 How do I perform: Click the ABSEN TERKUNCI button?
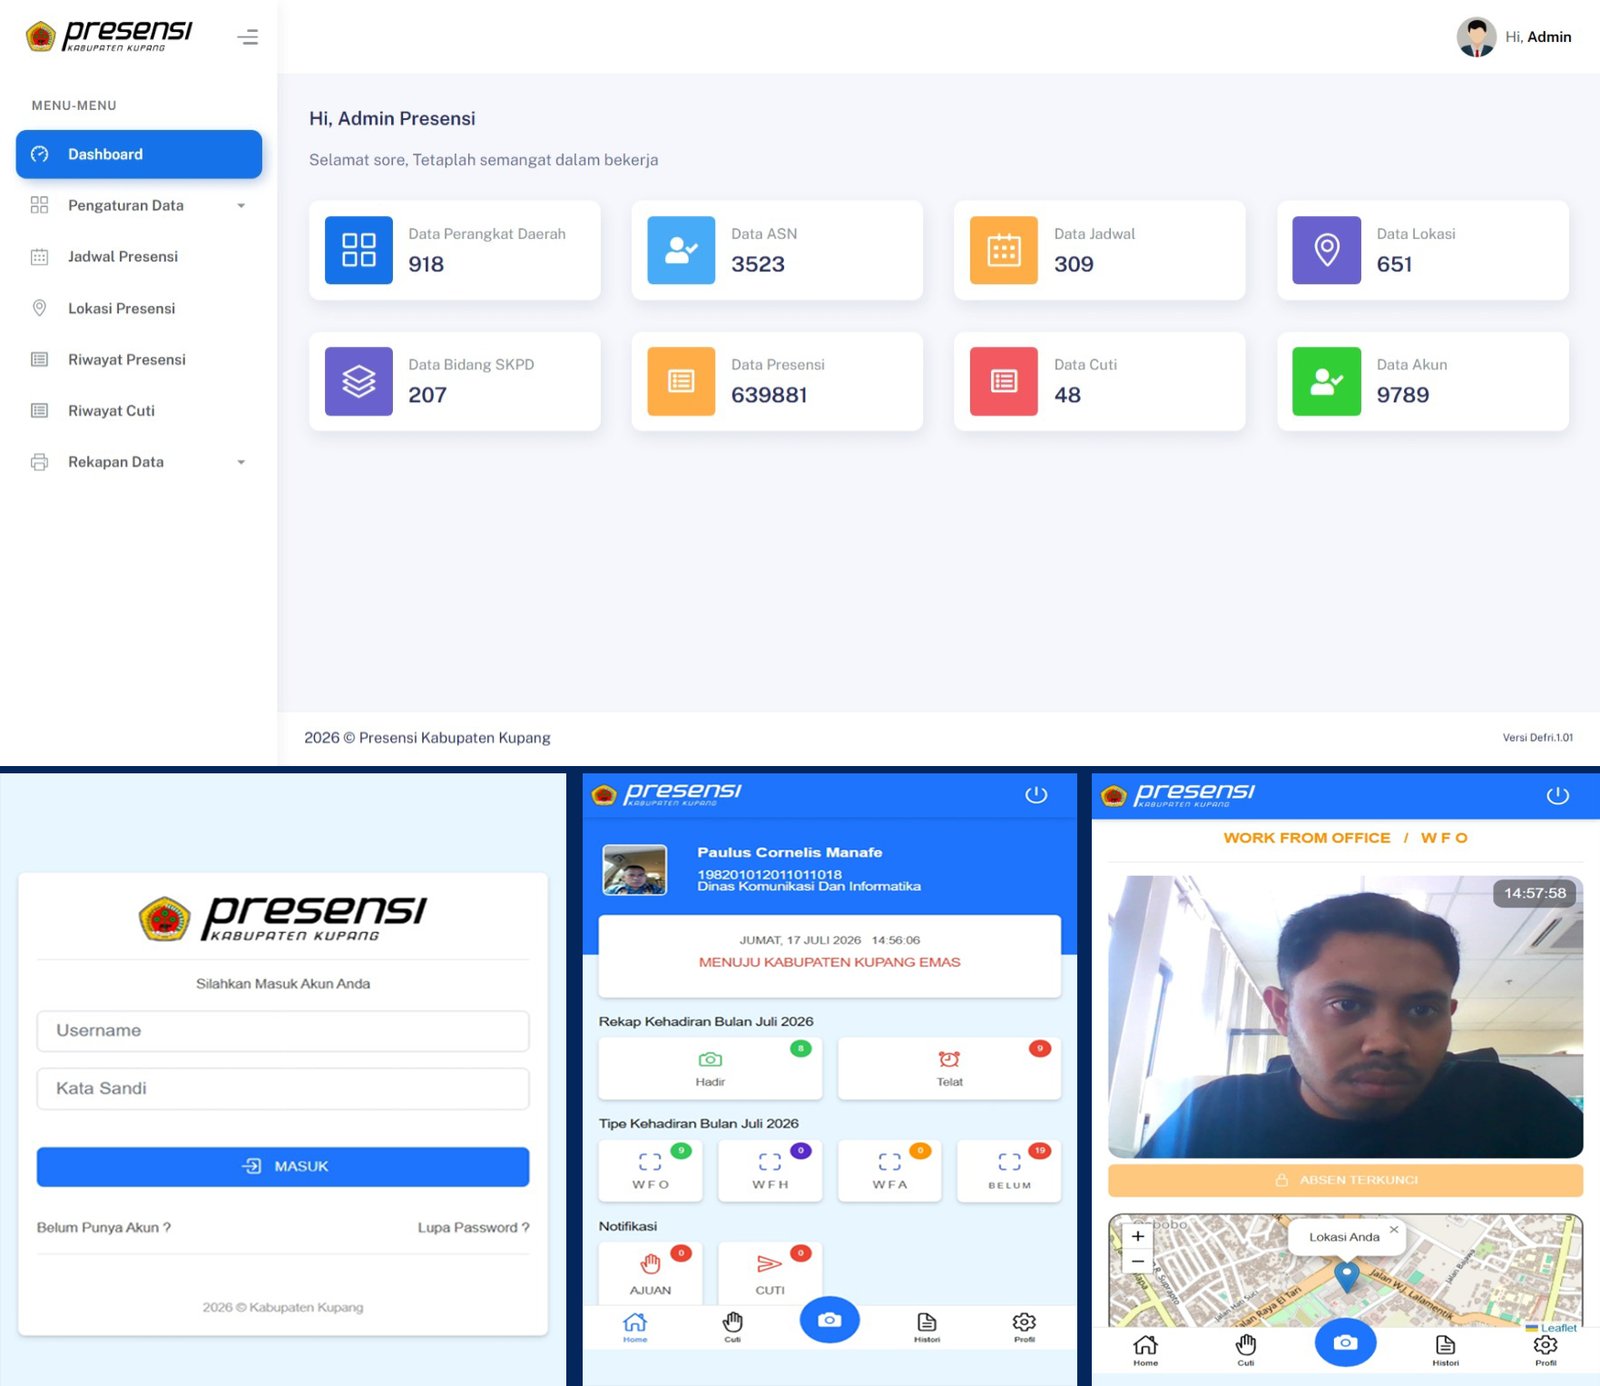pos(1345,1180)
